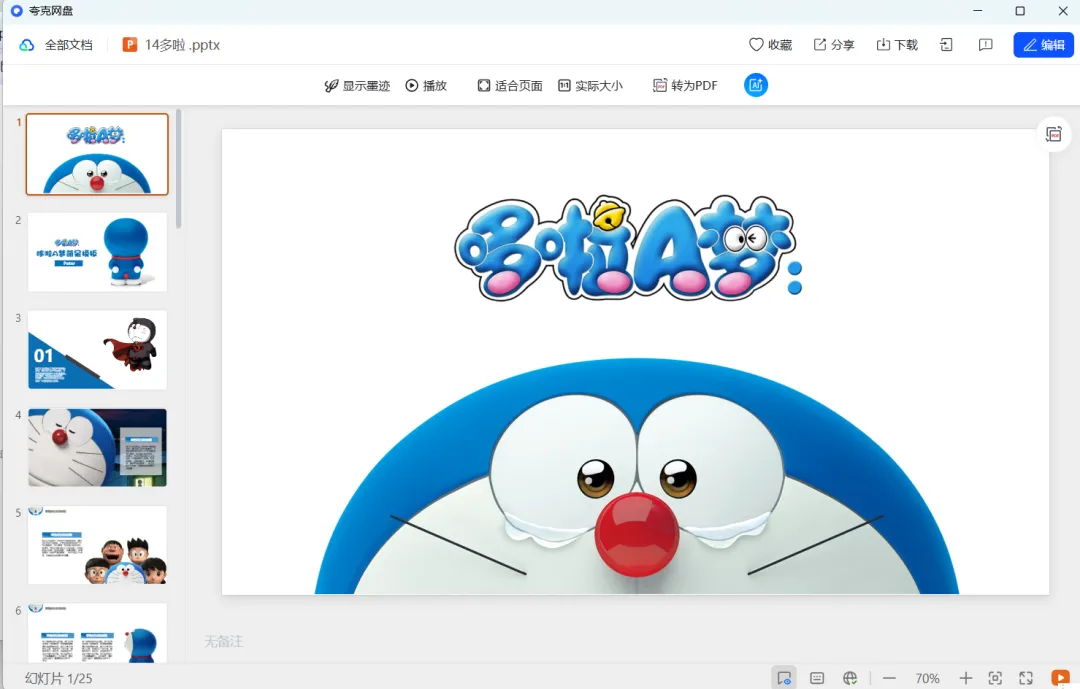
Task: Zoom in with the plus button
Action: pos(966,679)
